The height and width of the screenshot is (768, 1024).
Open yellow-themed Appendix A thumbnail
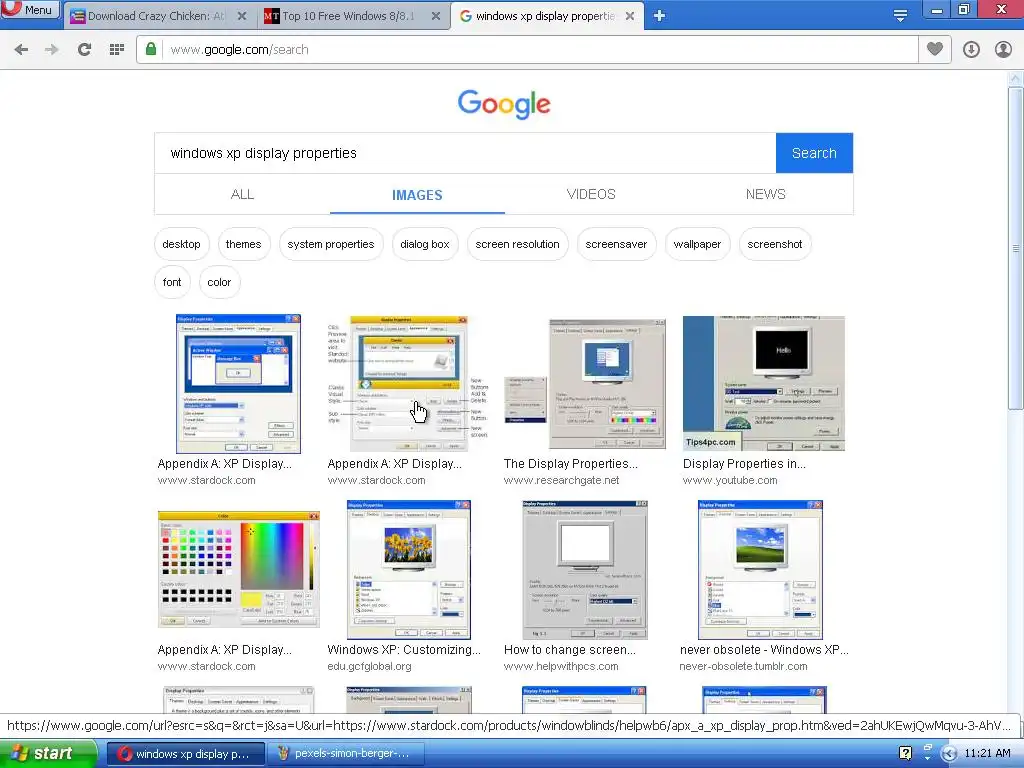[408, 384]
